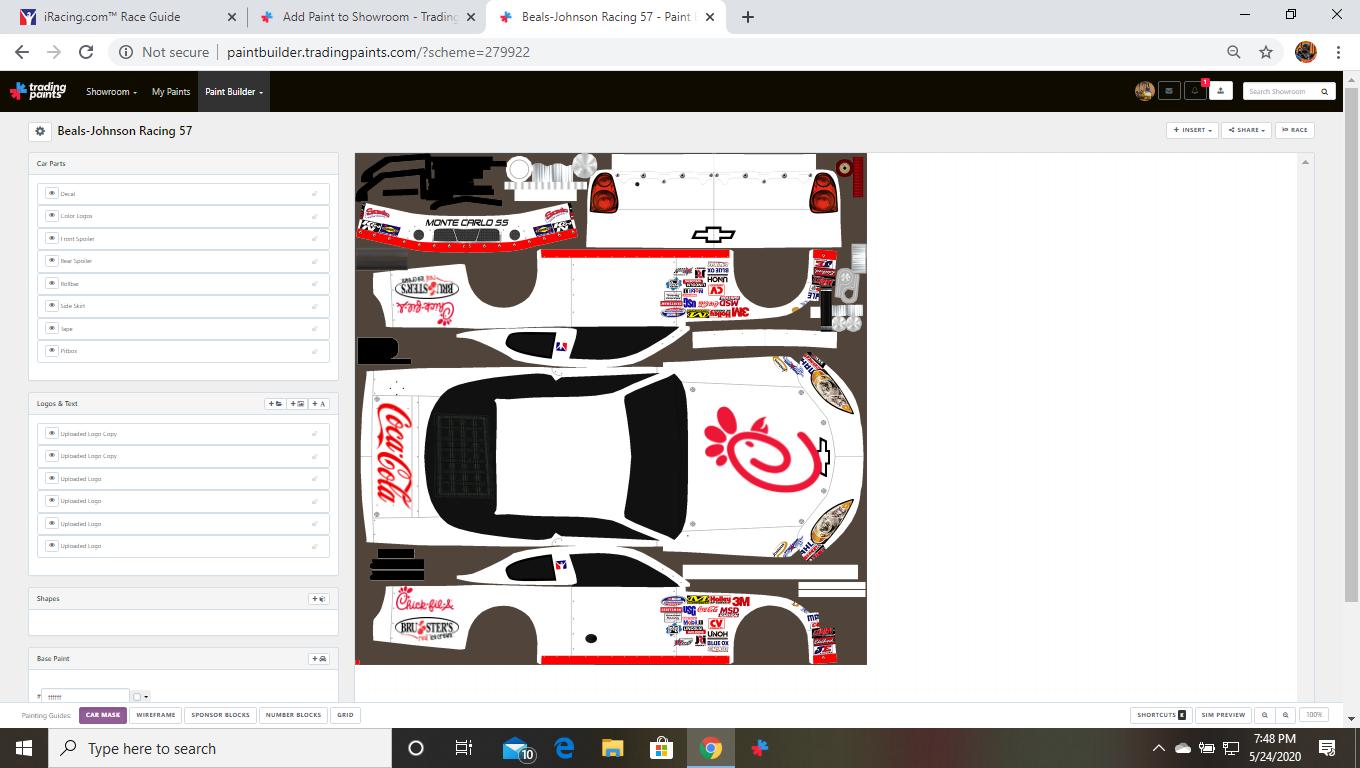Toggle visibility of Color Logos layer
This screenshot has height=768, width=1360.
52,216
